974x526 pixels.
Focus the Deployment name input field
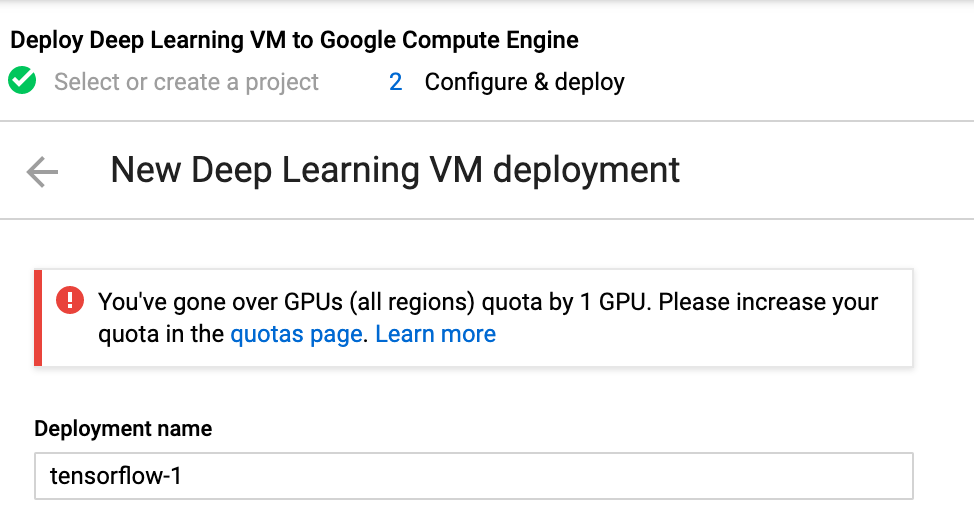pos(474,476)
